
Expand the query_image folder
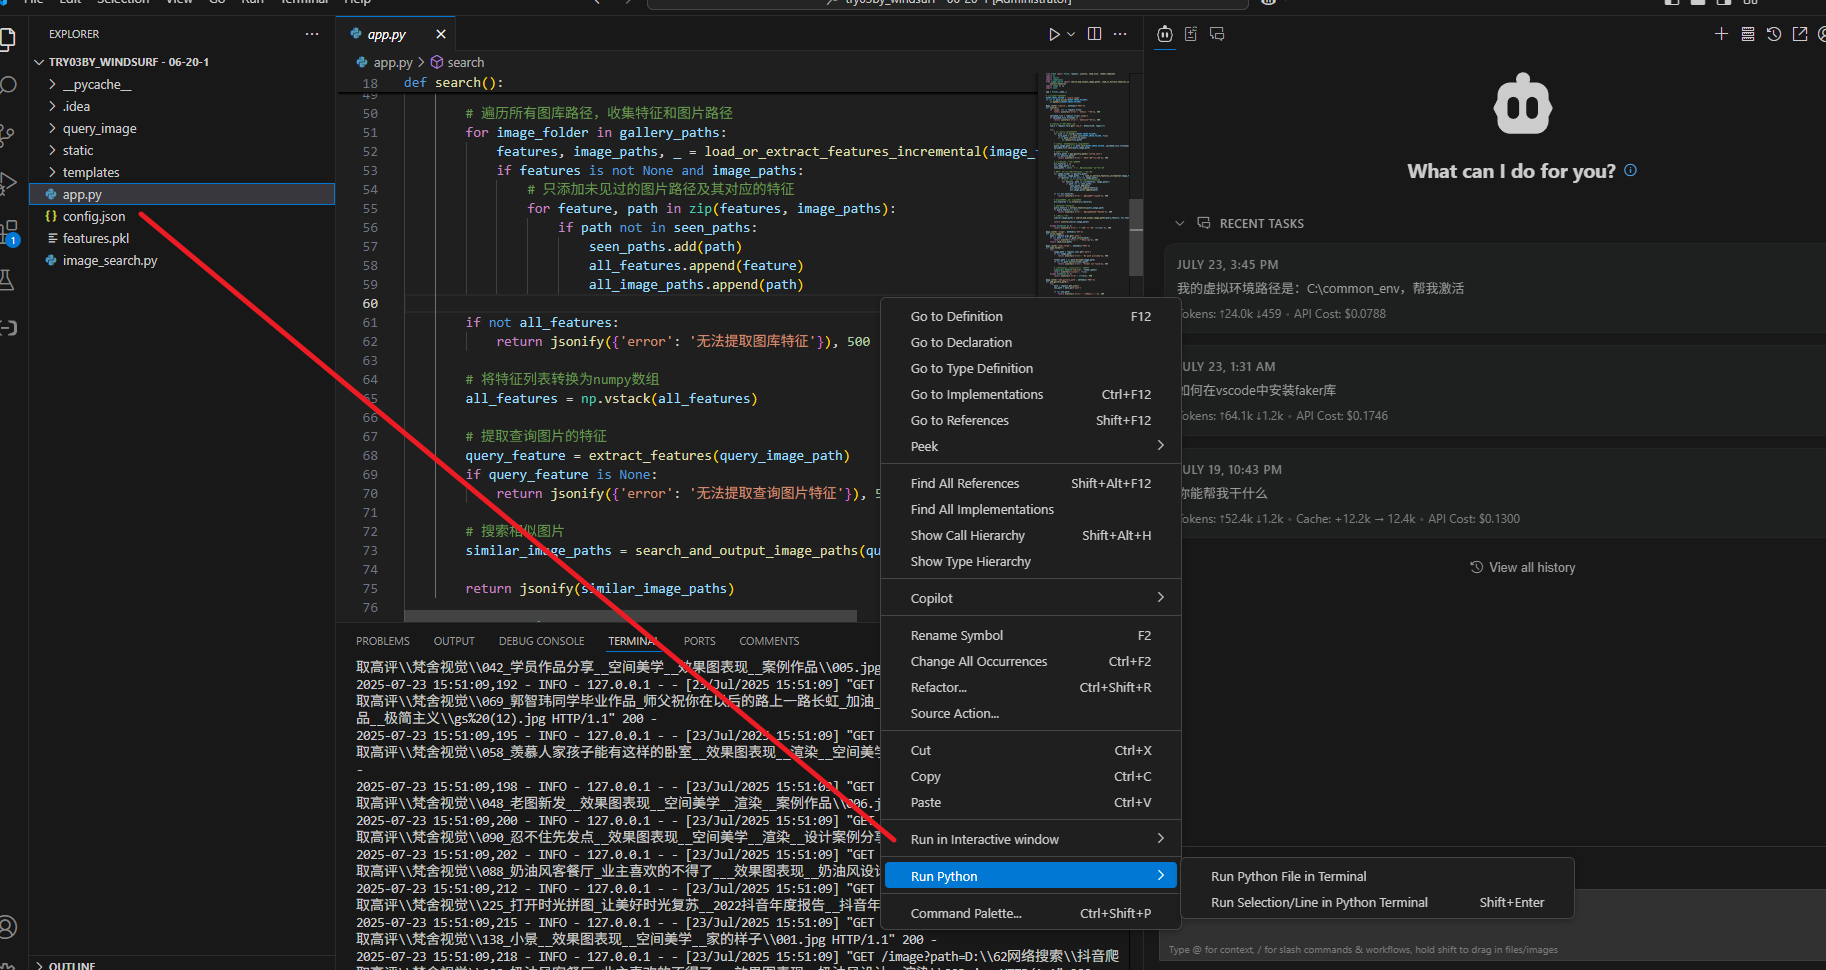52,128
